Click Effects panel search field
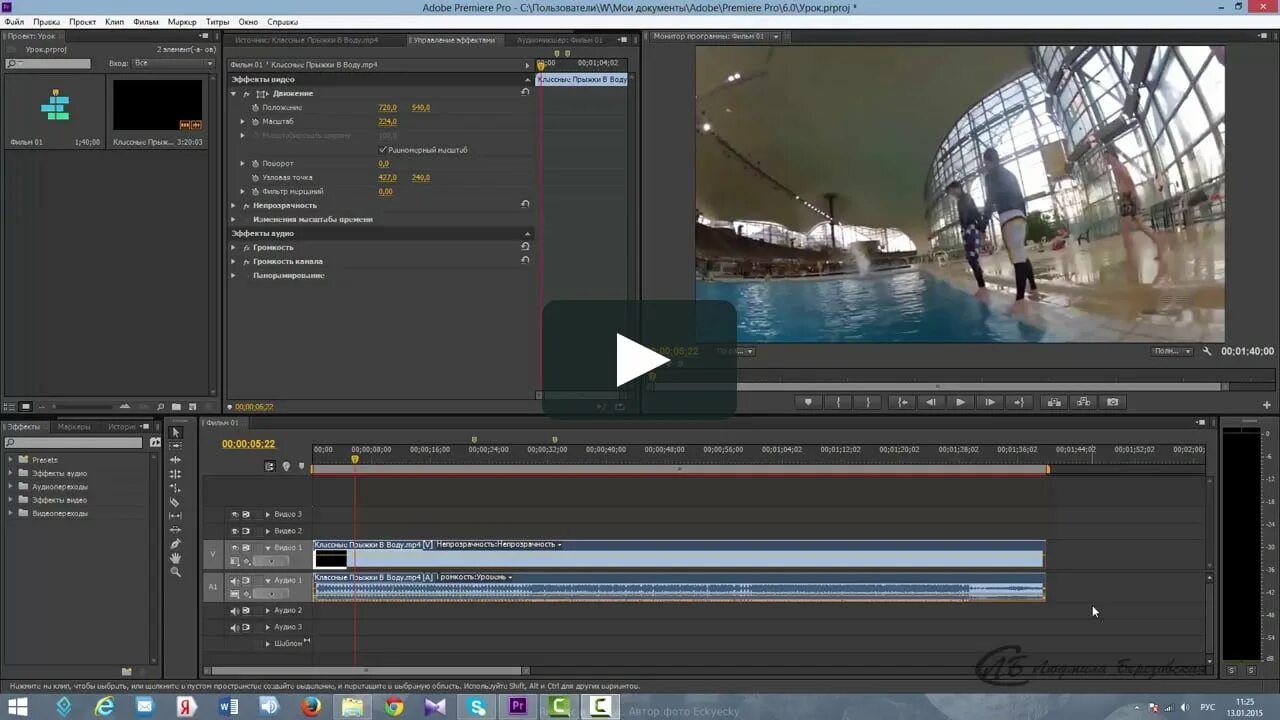1280x720 pixels. pos(75,442)
